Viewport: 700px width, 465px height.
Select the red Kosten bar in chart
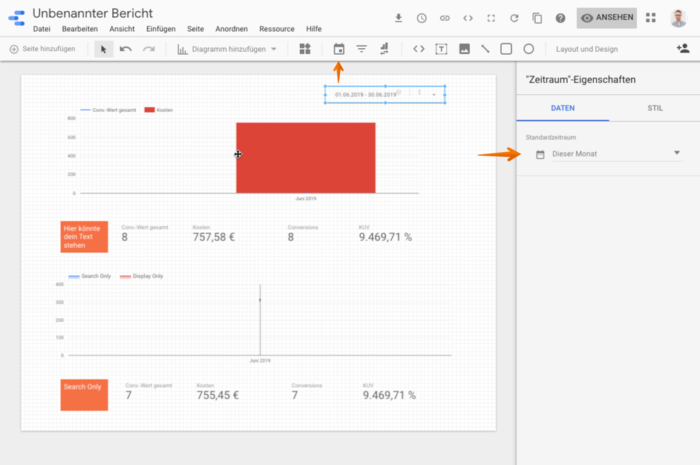click(x=306, y=158)
